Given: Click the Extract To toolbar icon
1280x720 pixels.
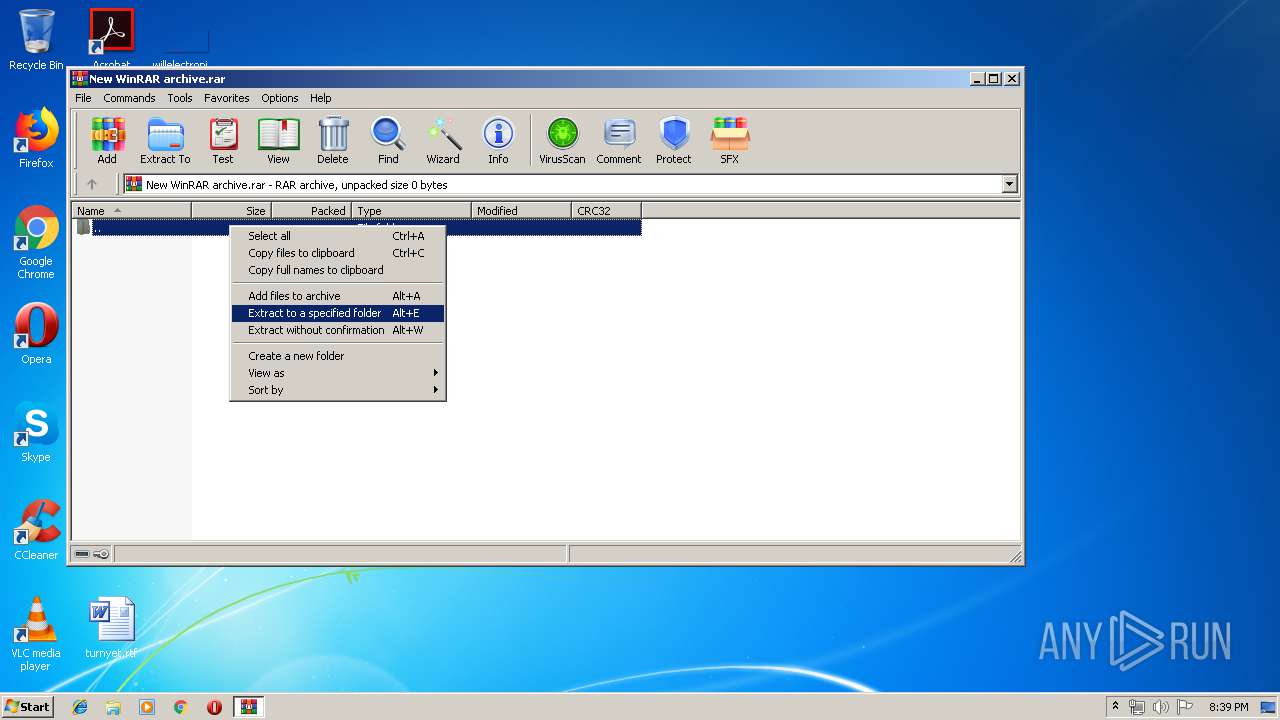Looking at the screenshot, I should click(165, 140).
